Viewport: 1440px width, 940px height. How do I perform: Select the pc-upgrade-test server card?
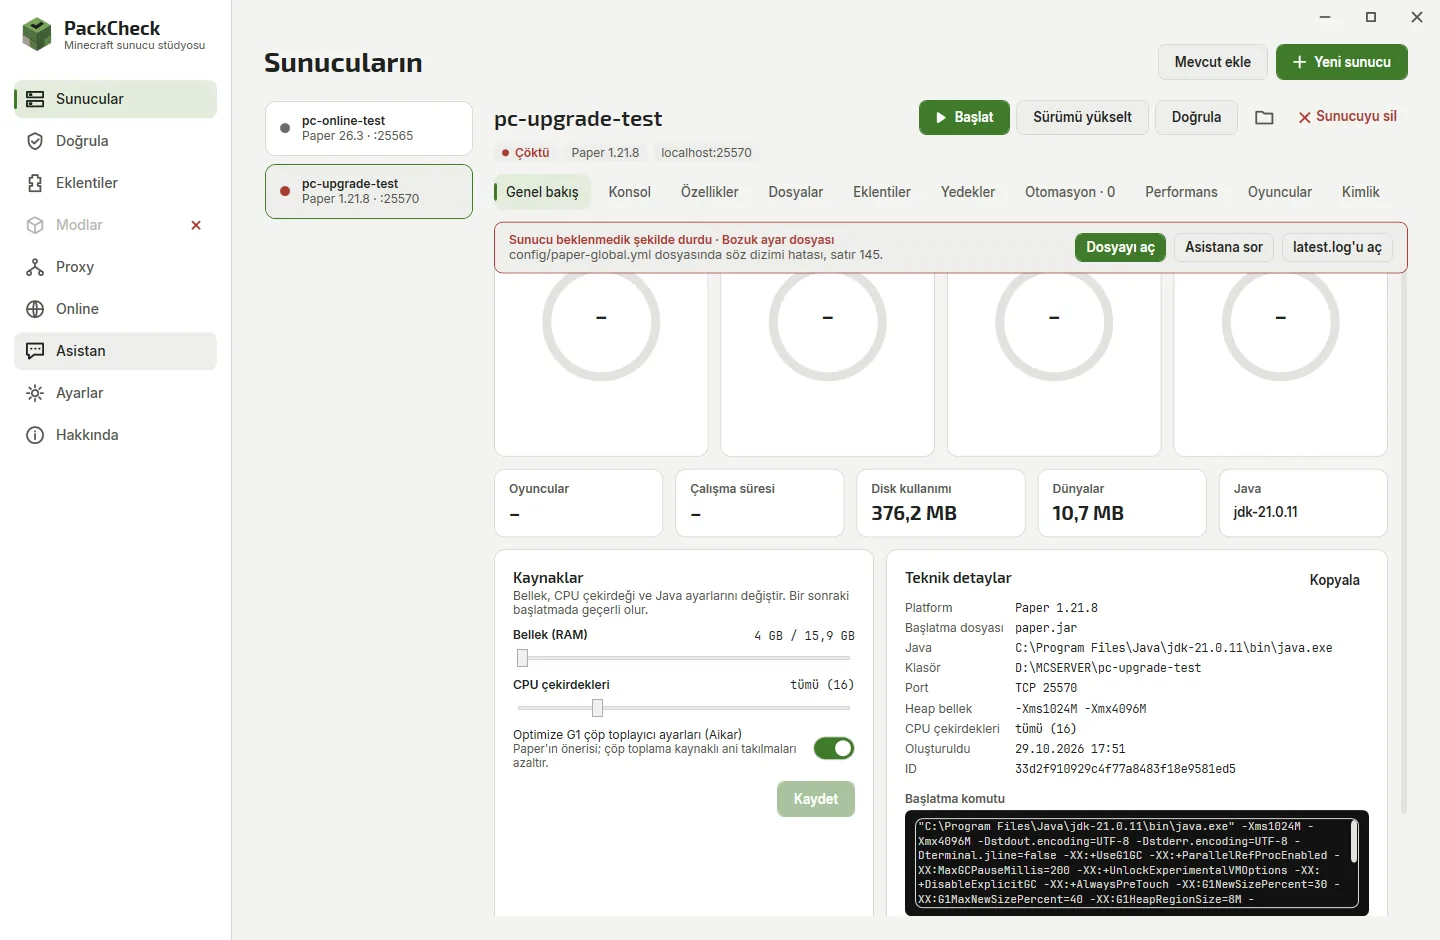click(369, 191)
